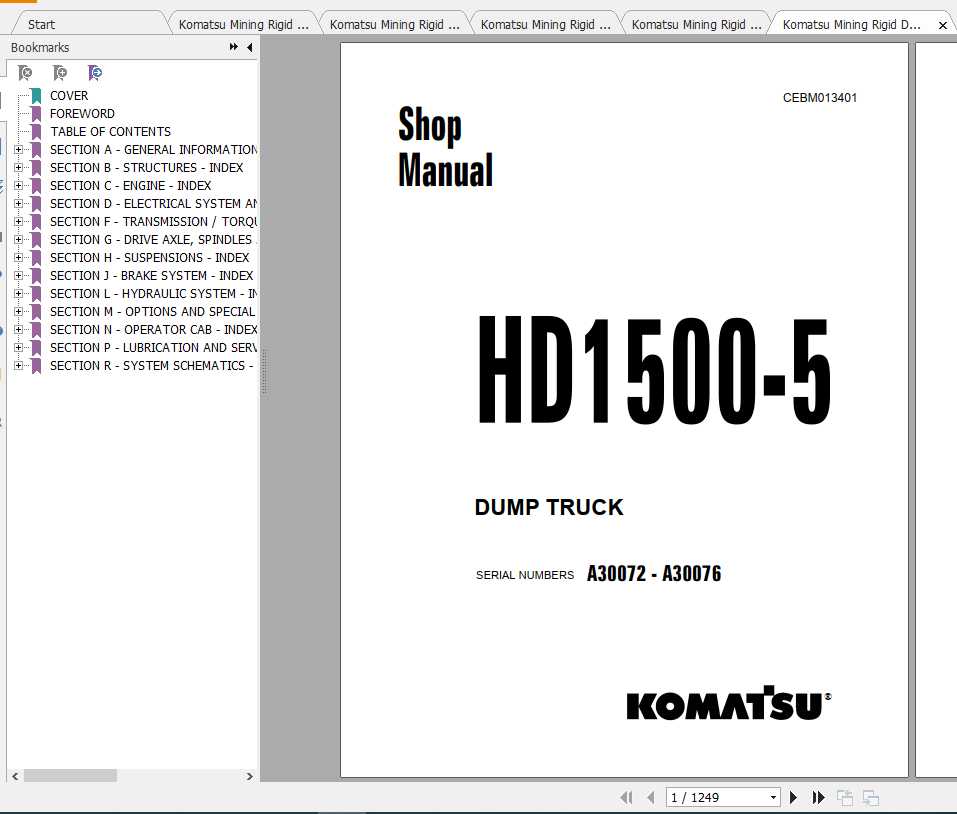This screenshot has width=957, height=814.
Task: Expand SECTION D - ELECTRICAL SYSTEM node
Action: [18, 204]
